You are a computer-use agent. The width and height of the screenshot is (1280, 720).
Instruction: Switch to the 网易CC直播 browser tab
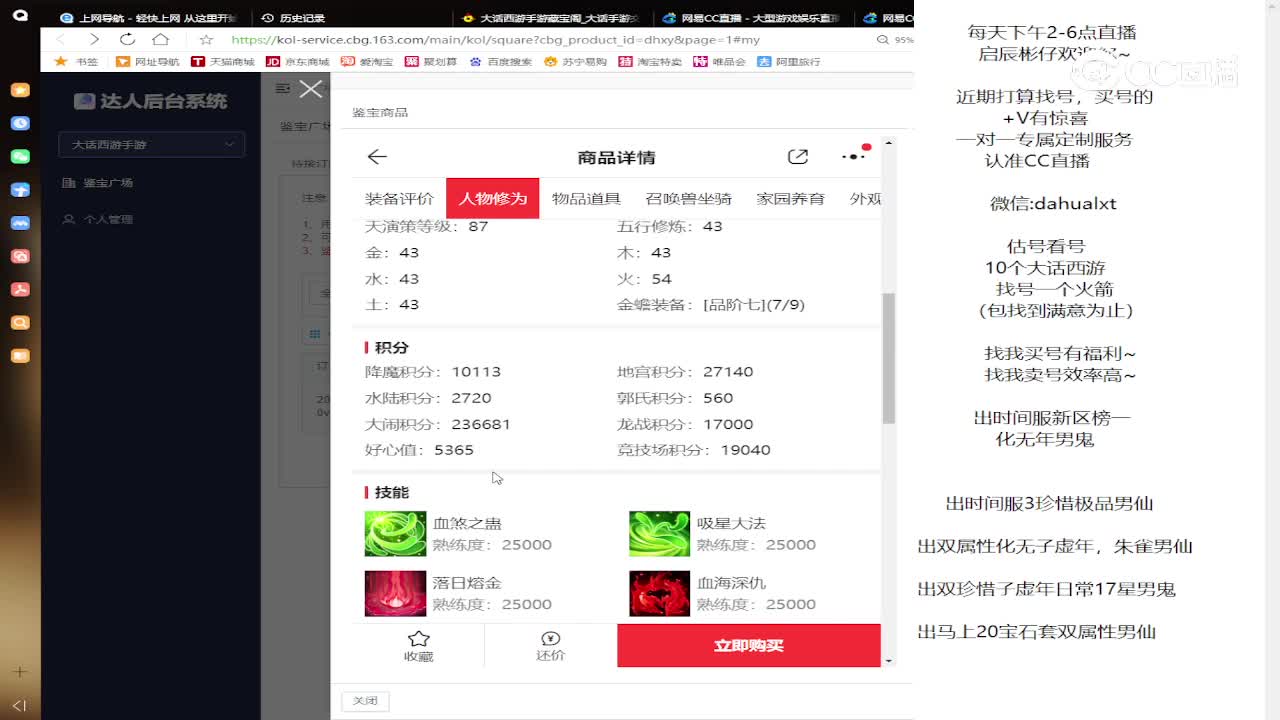pyautogui.click(x=749, y=18)
